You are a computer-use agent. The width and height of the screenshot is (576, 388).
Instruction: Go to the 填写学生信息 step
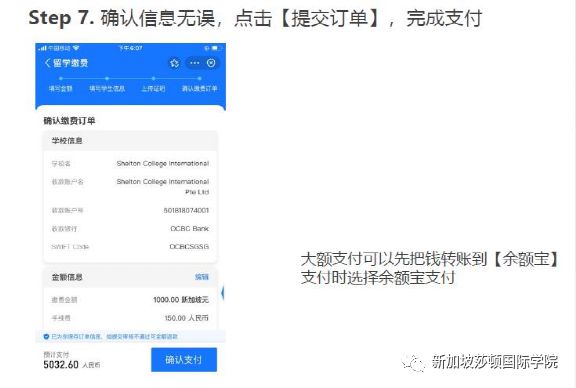pyautogui.click(x=107, y=89)
